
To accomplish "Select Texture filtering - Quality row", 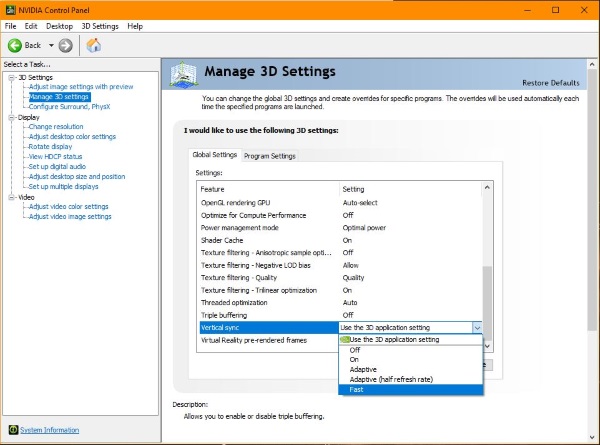I will tap(340, 277).
